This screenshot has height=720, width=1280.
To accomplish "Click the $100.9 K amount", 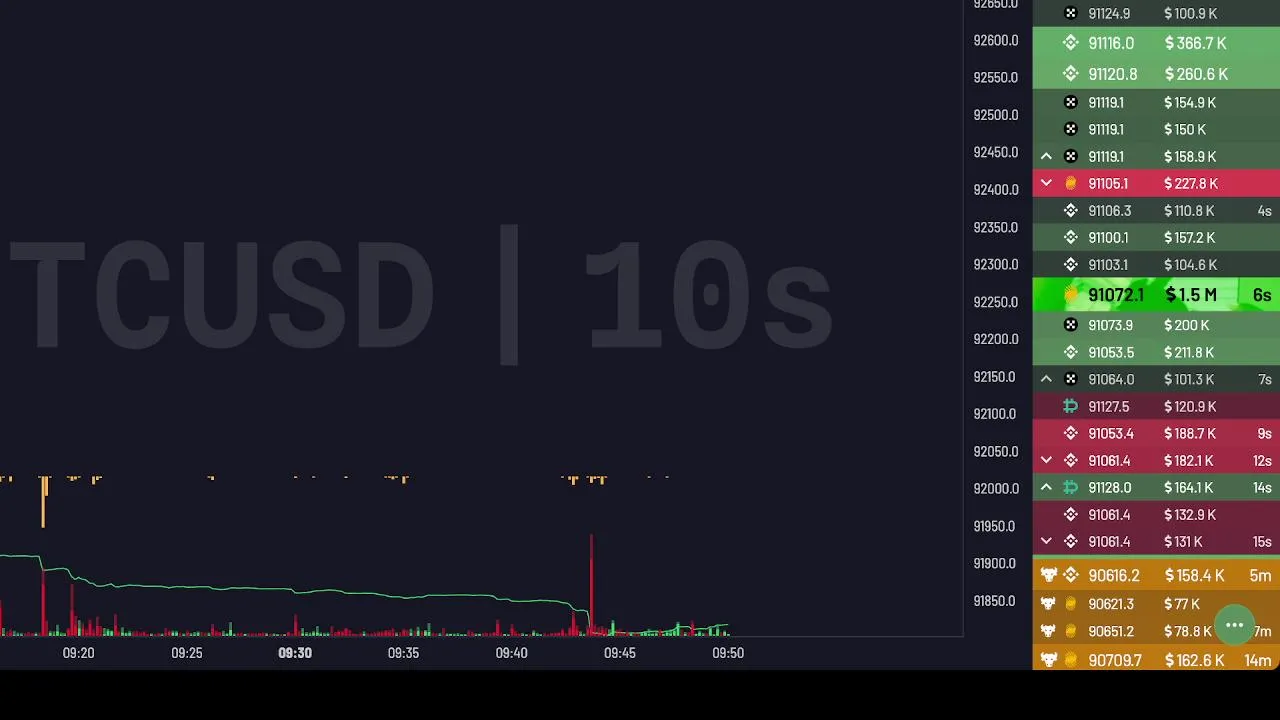I will click(x=1190, y=14).
